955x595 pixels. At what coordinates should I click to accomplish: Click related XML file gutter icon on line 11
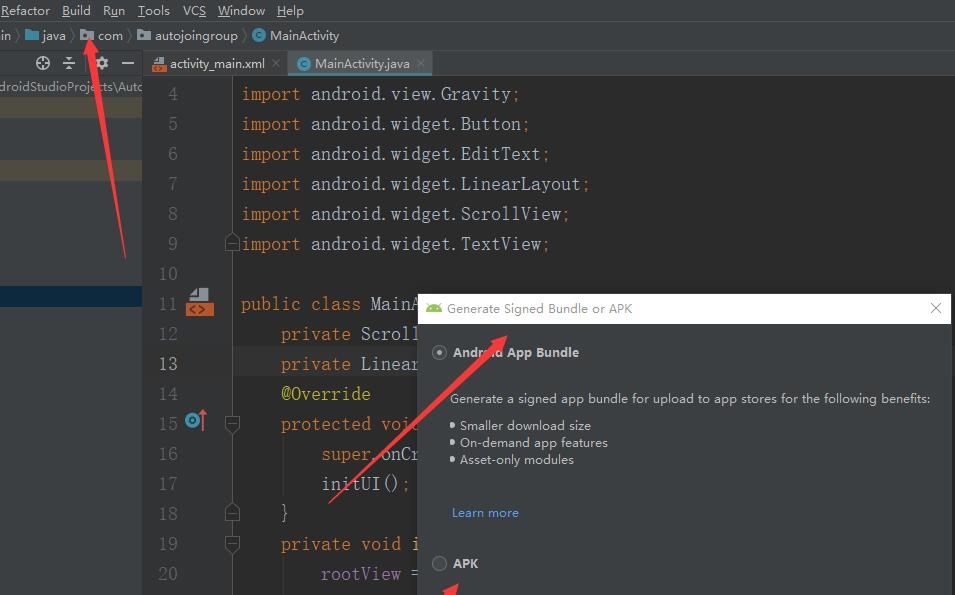pyautogui.click(x=199, y=302)
